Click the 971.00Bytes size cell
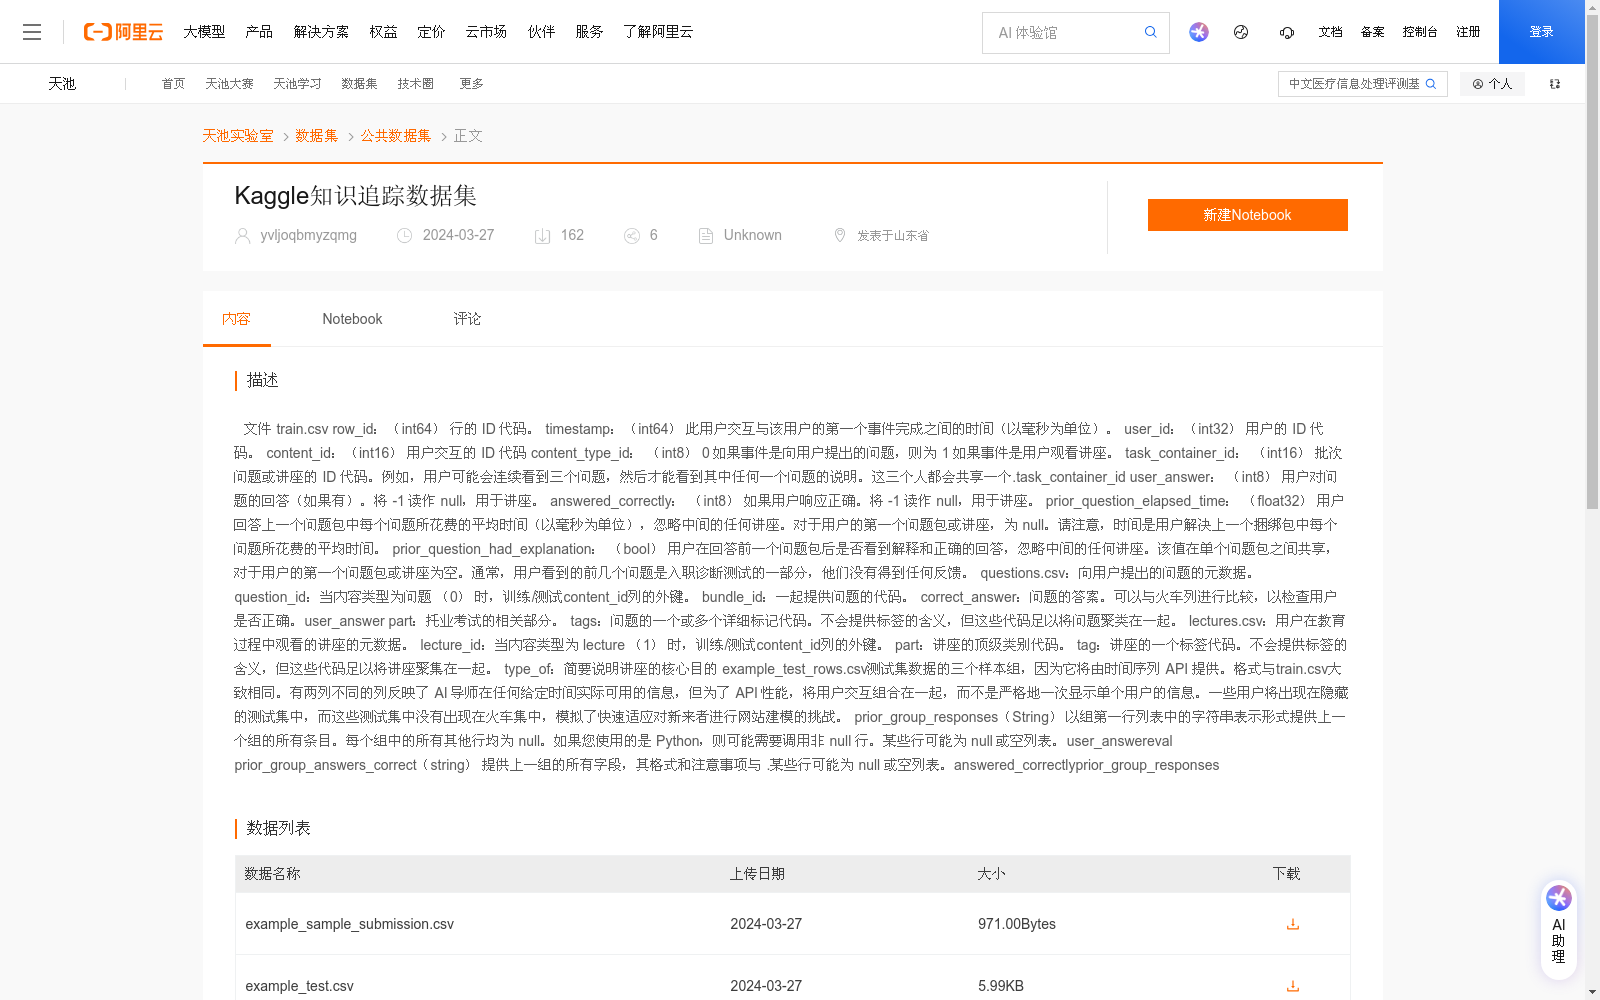This screenshot has height=1000, width=1600. (x=1017, y=924)
